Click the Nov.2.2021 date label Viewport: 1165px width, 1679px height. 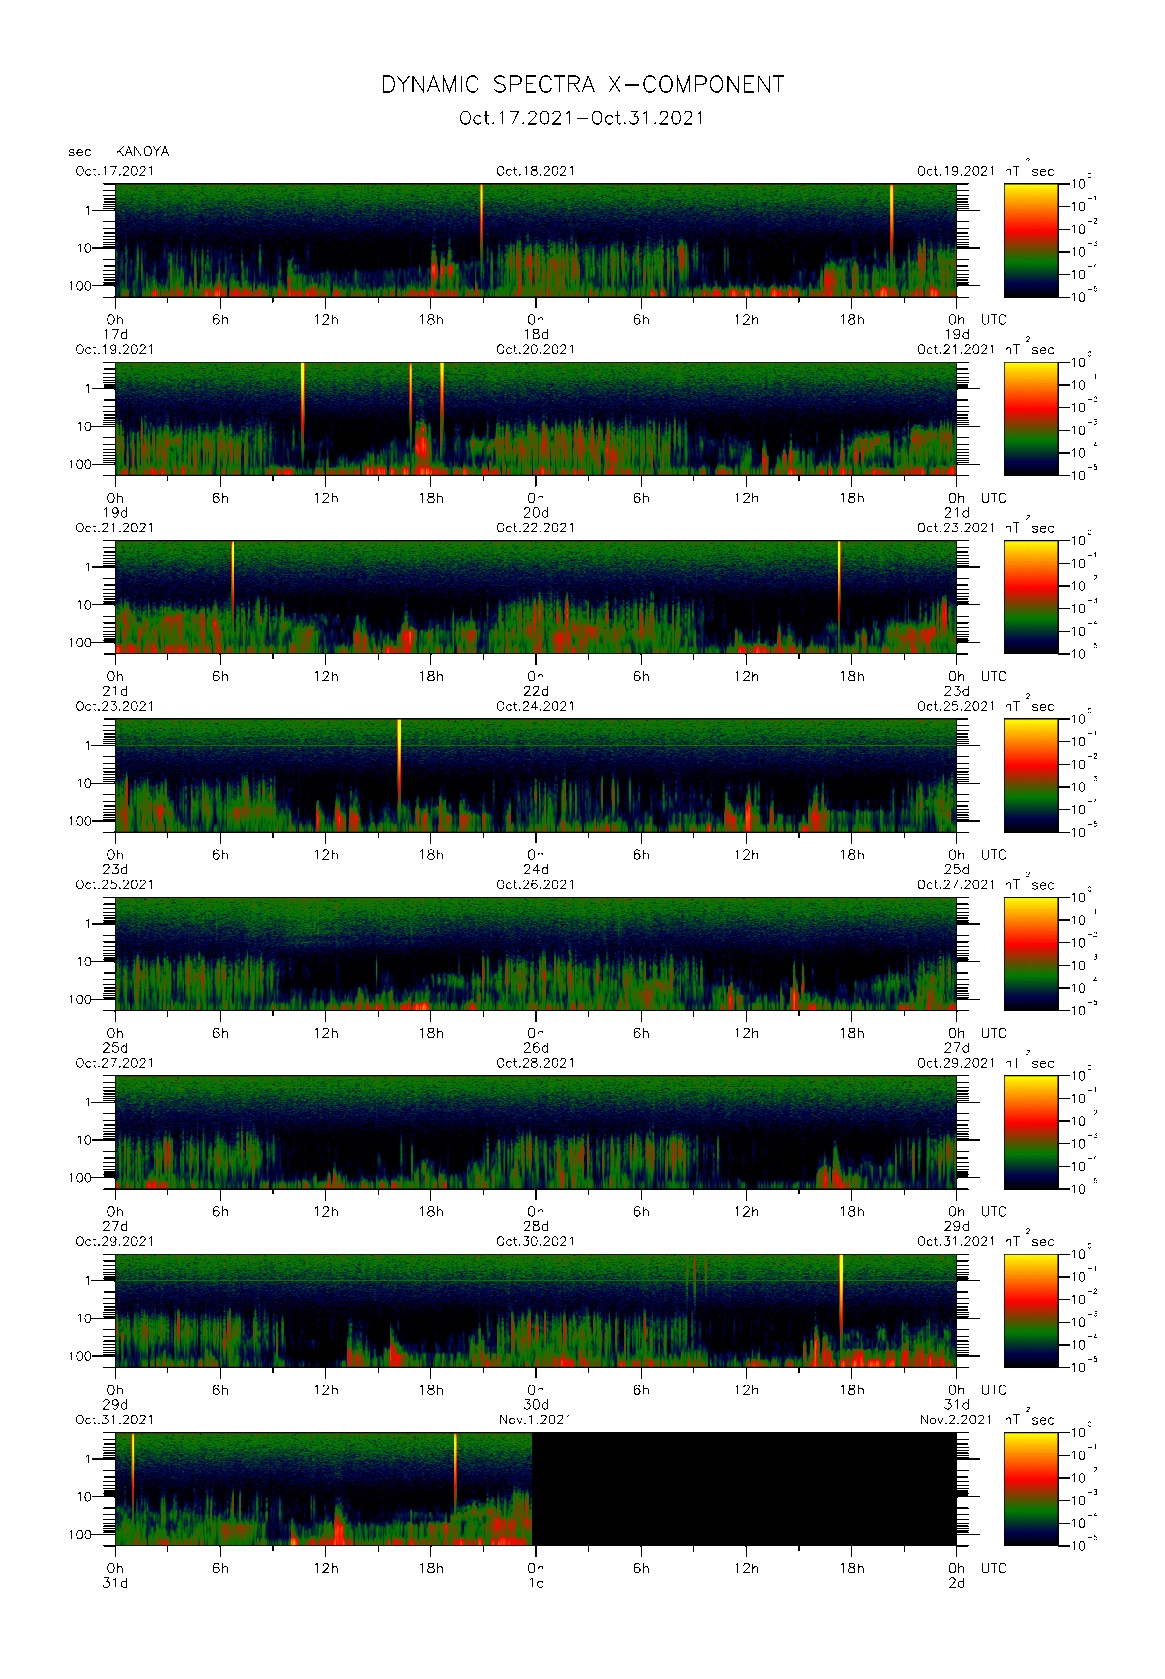click(956, 1421)
